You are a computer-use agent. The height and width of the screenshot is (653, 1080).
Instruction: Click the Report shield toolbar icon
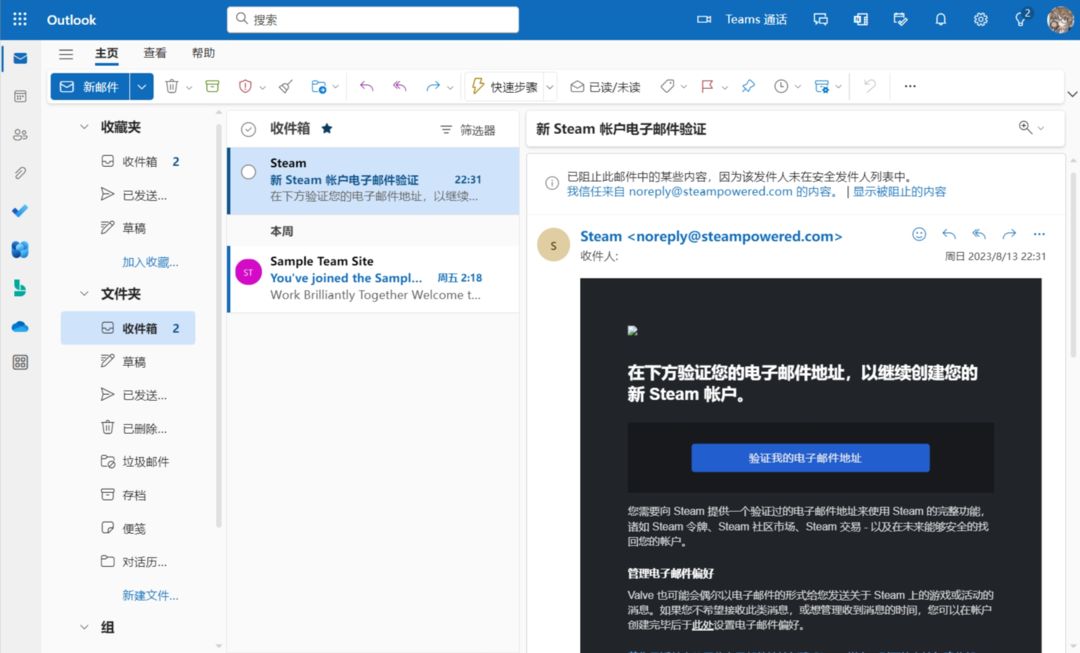click(245, 86)
